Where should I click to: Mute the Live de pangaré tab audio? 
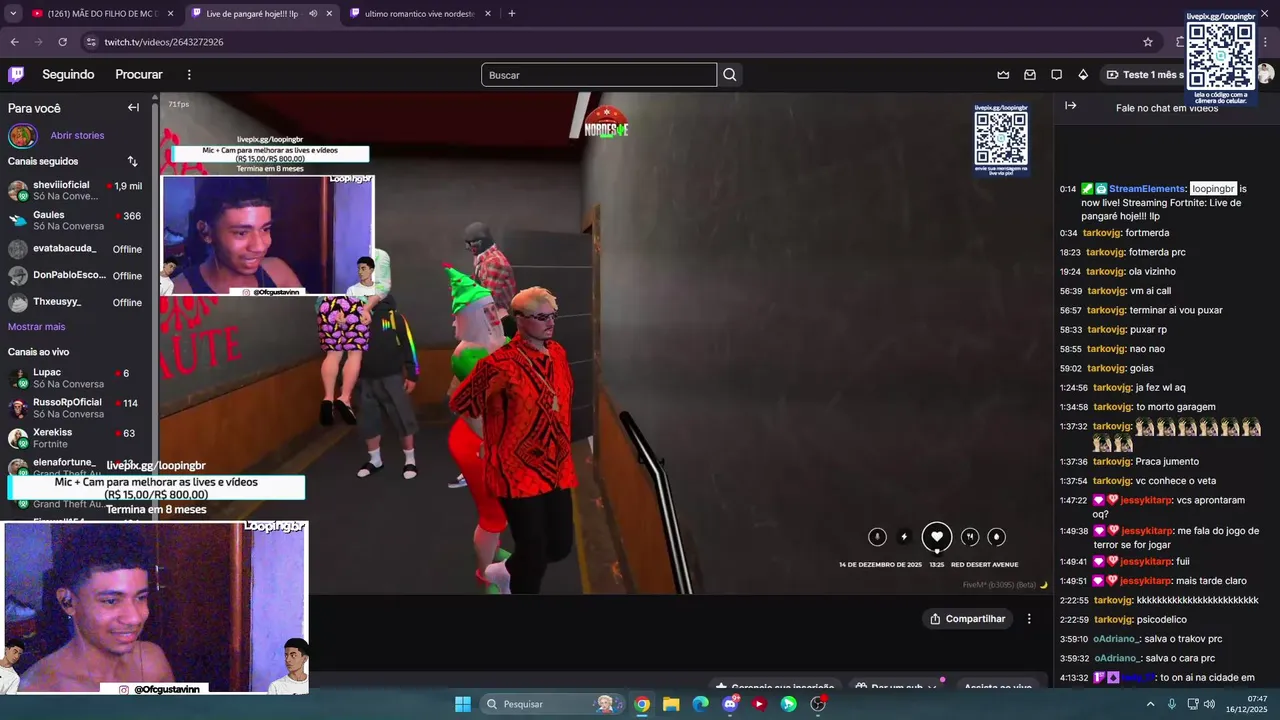tap(313, 14)
